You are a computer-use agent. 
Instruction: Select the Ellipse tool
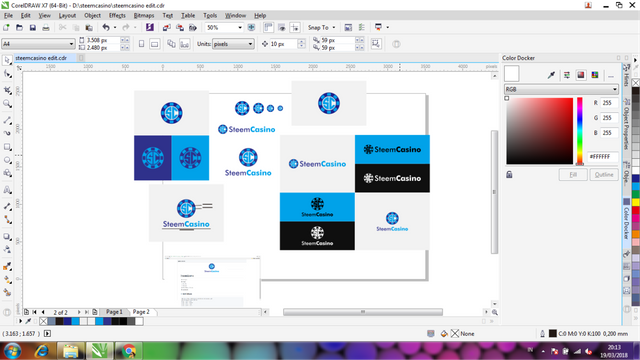(x=7, y=160)
